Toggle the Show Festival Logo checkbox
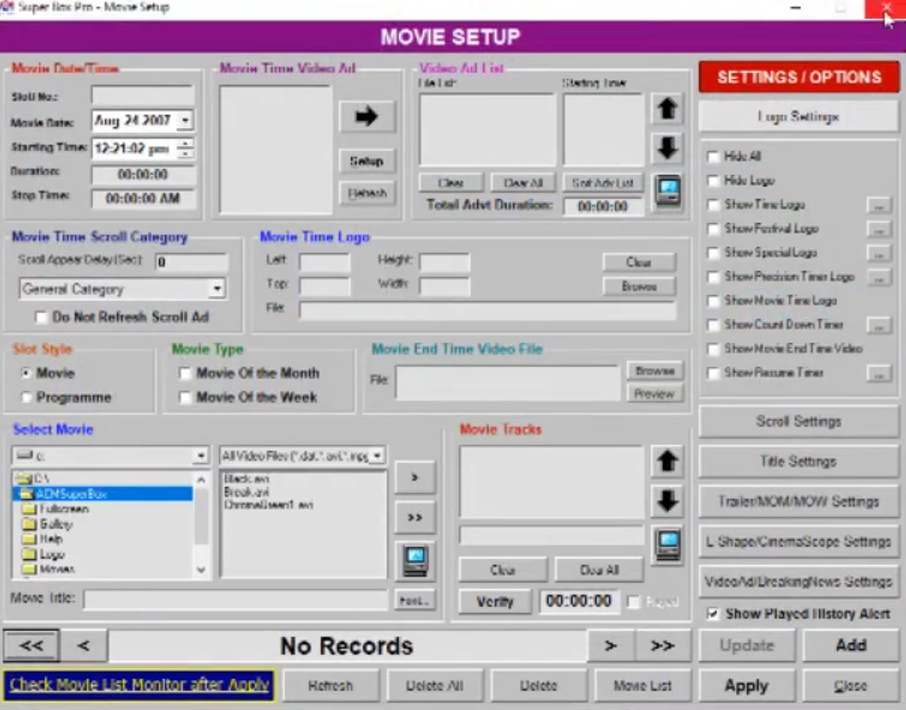This screenshot has height=710, width=906. [x=713, y=229]
